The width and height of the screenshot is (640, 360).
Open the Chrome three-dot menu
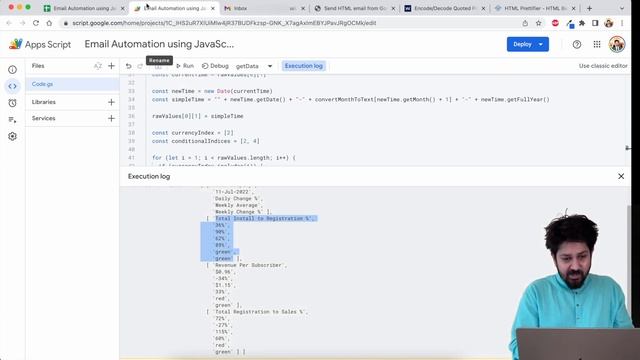tap(622, 23)
